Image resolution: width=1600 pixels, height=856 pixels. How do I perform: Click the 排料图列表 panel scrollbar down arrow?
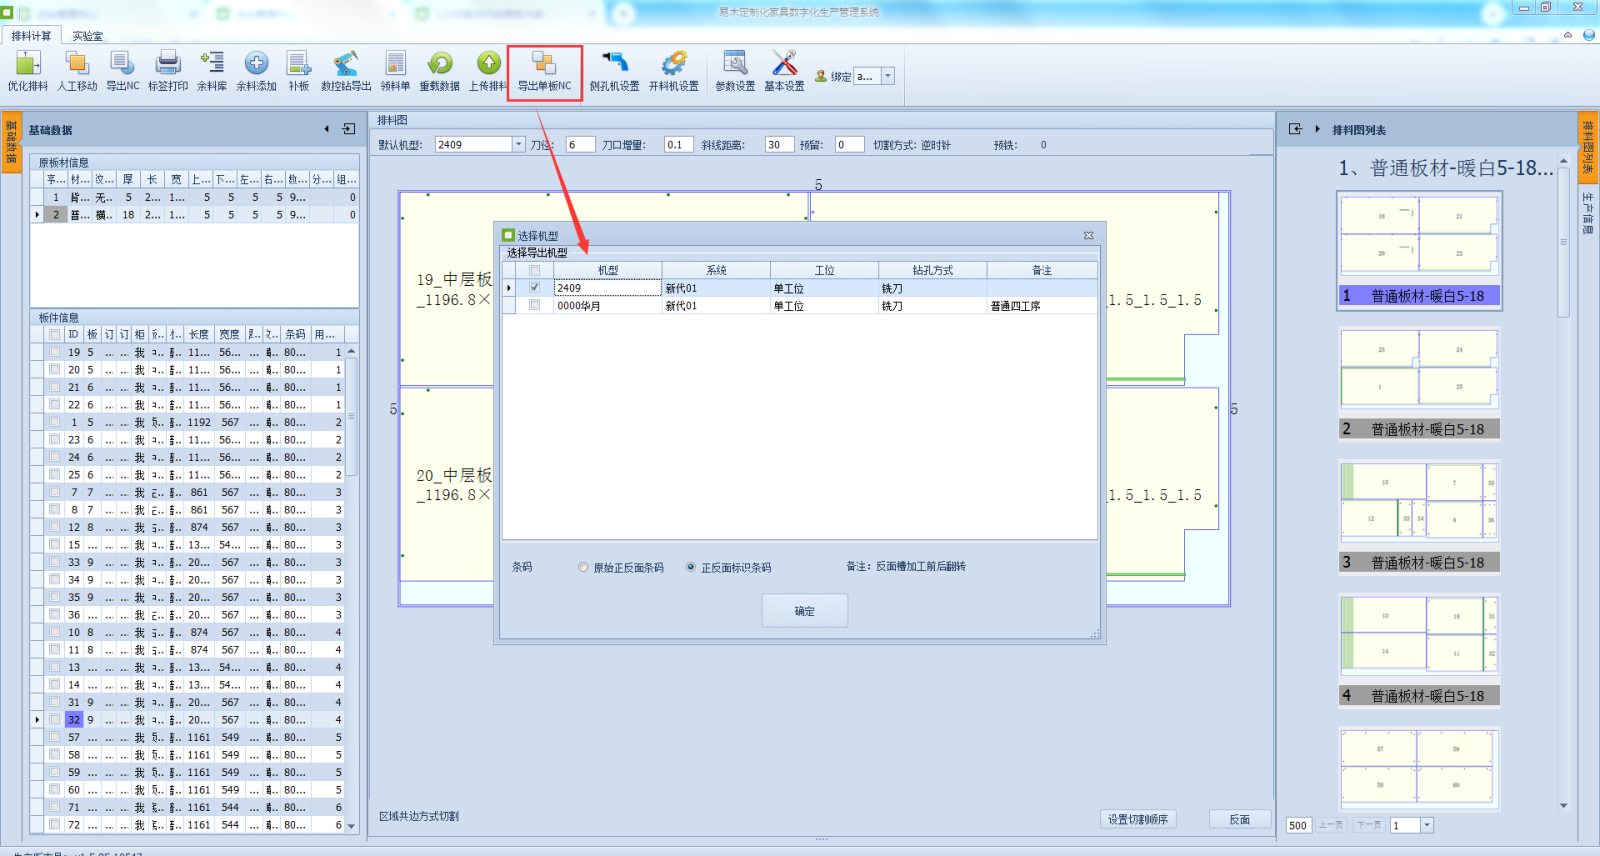coord(1563,806)
